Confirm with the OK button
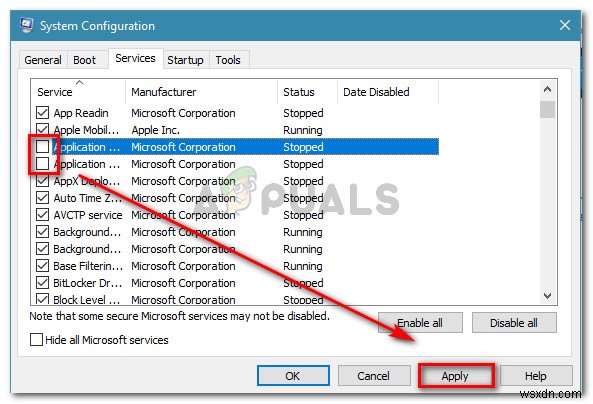The height and width of the screenshot is (404, 593). (293, 376)
